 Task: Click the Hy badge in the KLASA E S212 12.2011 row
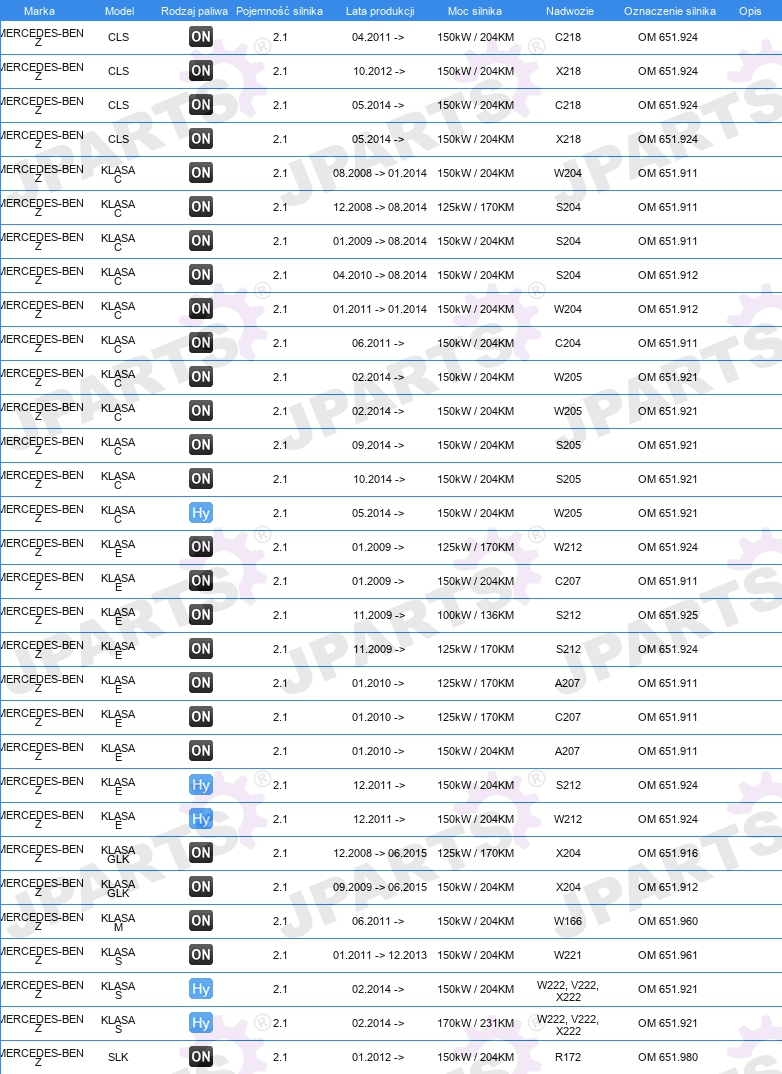[201, 784]
